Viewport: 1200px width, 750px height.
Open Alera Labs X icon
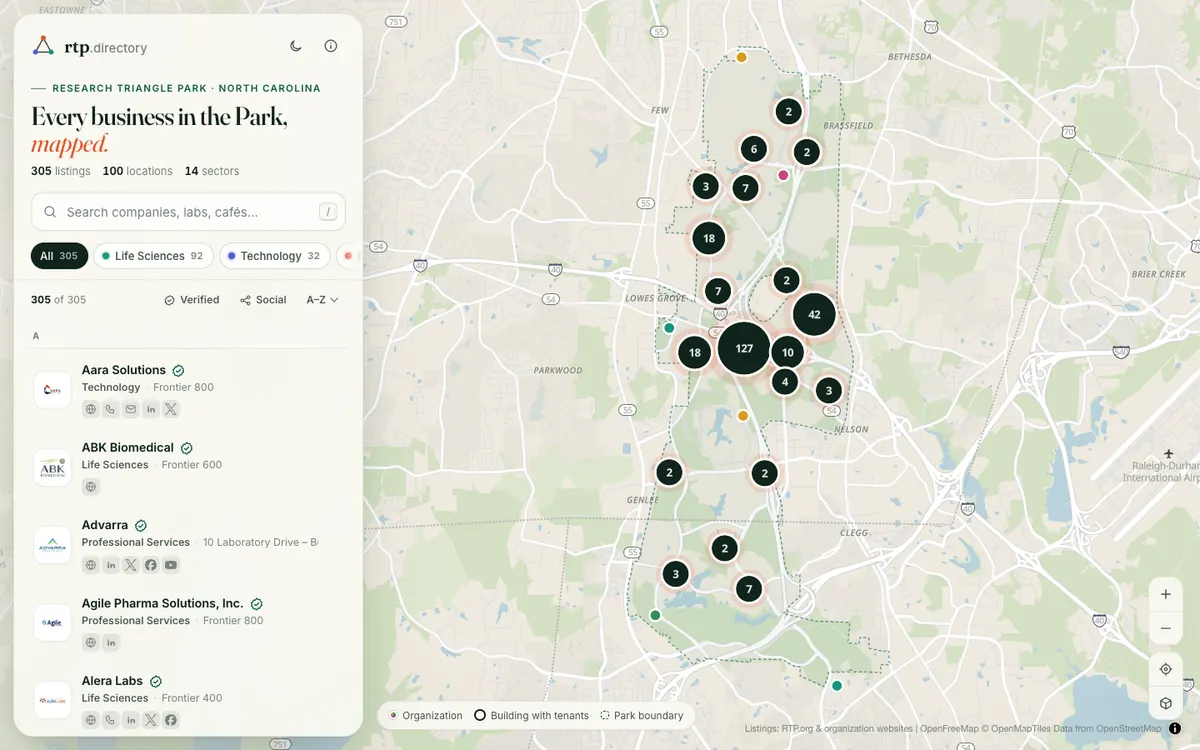[151, 720]
